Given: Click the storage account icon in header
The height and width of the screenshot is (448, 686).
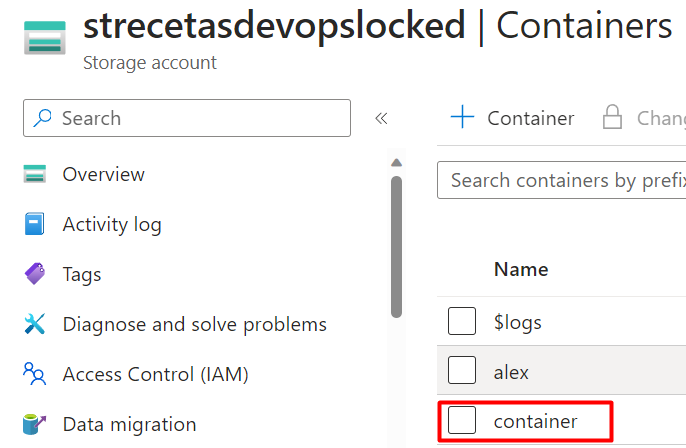Looking at the screenshot, I should [45, 38].
